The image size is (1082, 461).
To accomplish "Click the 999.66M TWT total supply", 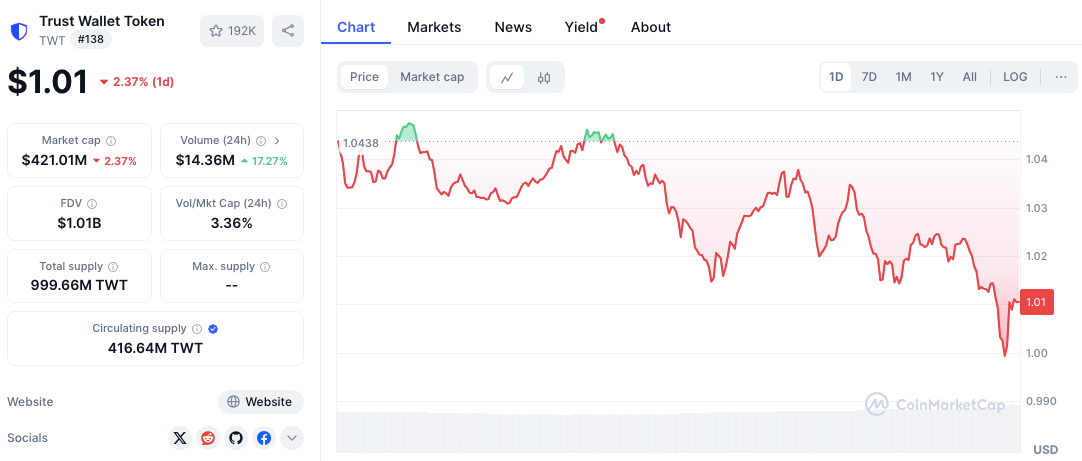I will (79, 285).
